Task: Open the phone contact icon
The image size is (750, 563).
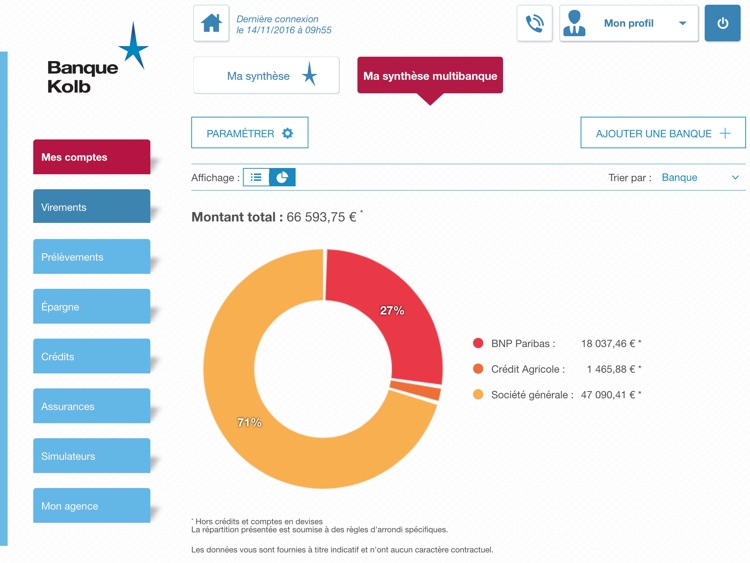Action: click(x=534, y=23)
